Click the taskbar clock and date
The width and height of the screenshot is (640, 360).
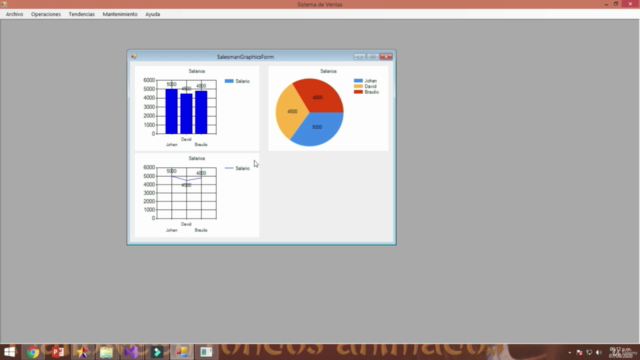[x=620, y=352]
